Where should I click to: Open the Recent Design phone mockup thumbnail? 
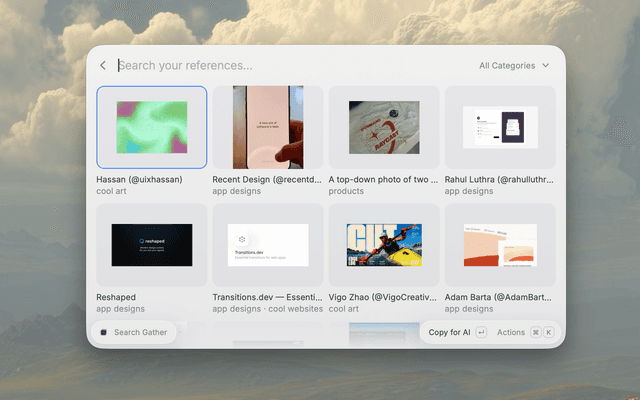268,127
